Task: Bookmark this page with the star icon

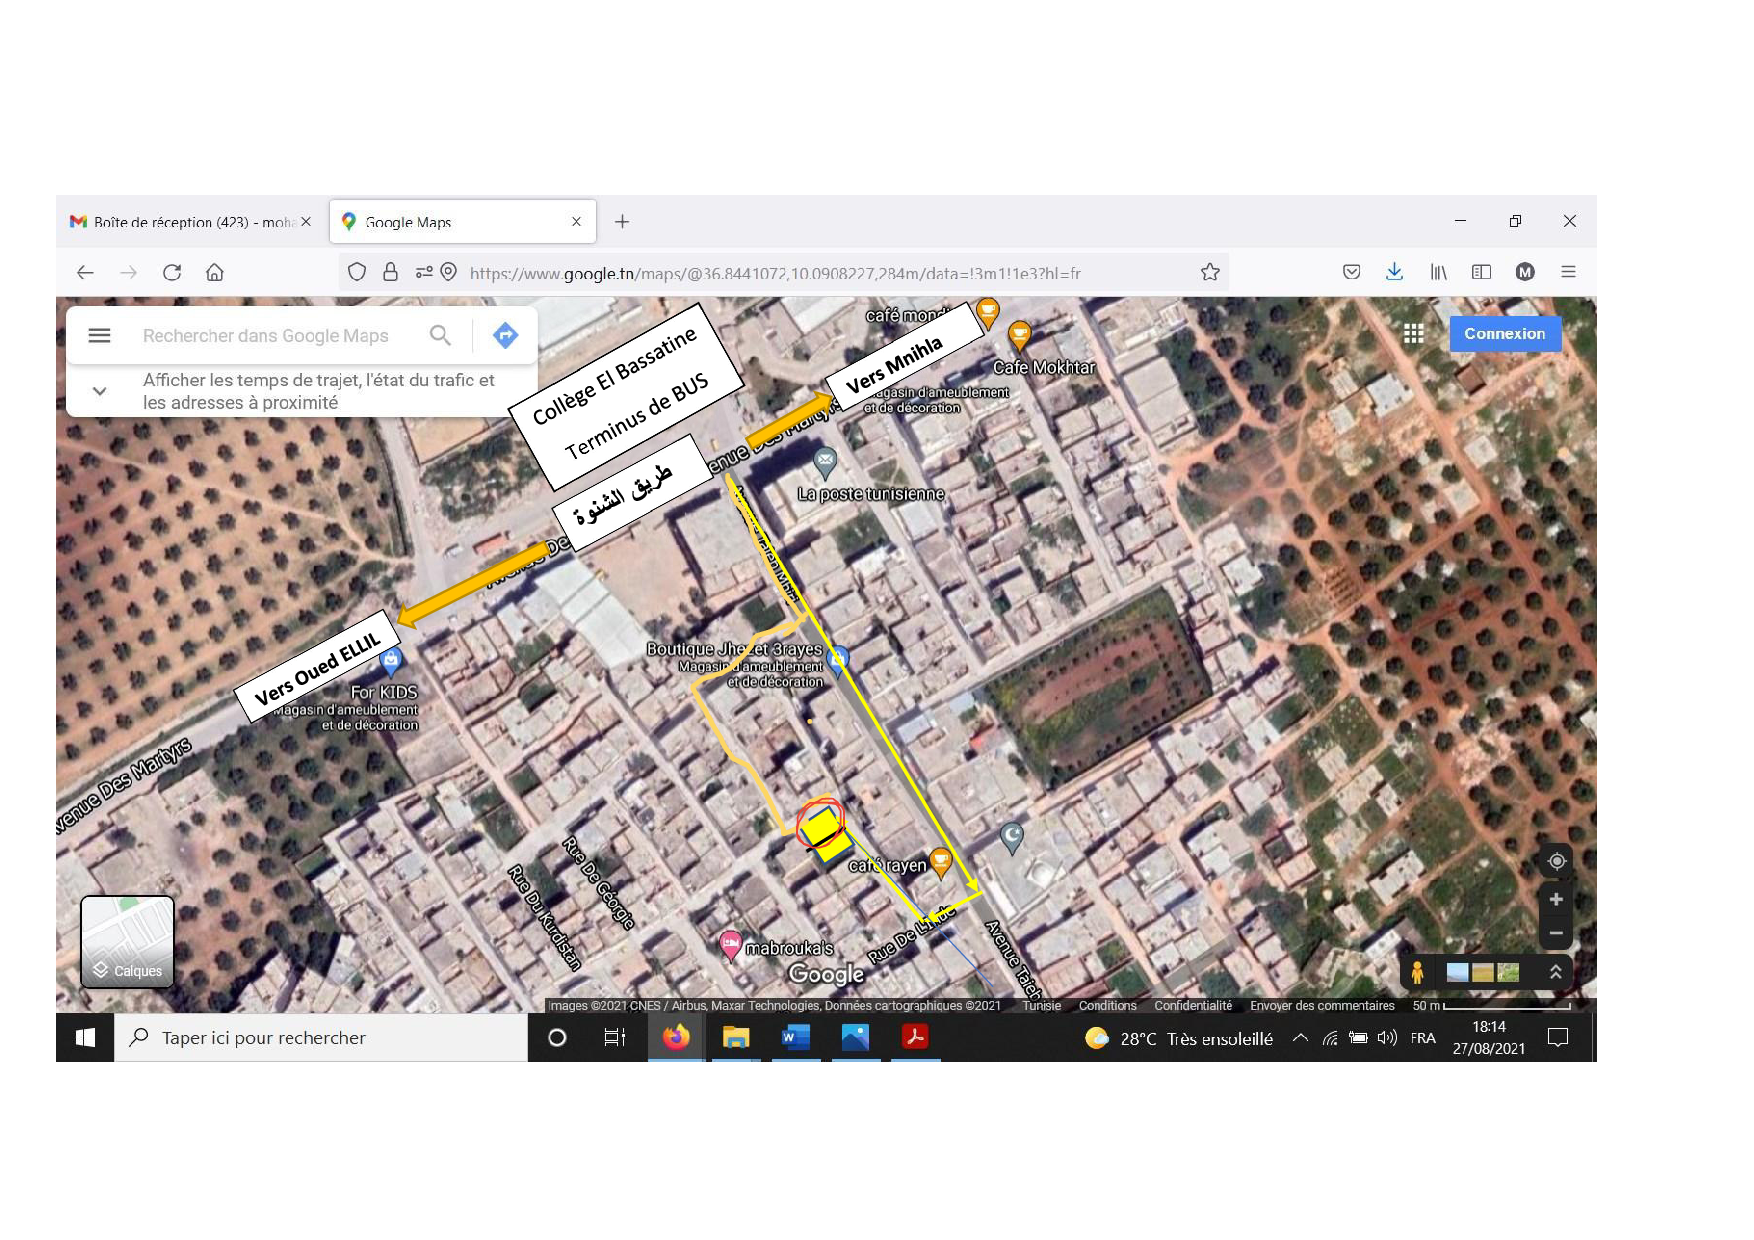Action: click(x=1210, y=272)
